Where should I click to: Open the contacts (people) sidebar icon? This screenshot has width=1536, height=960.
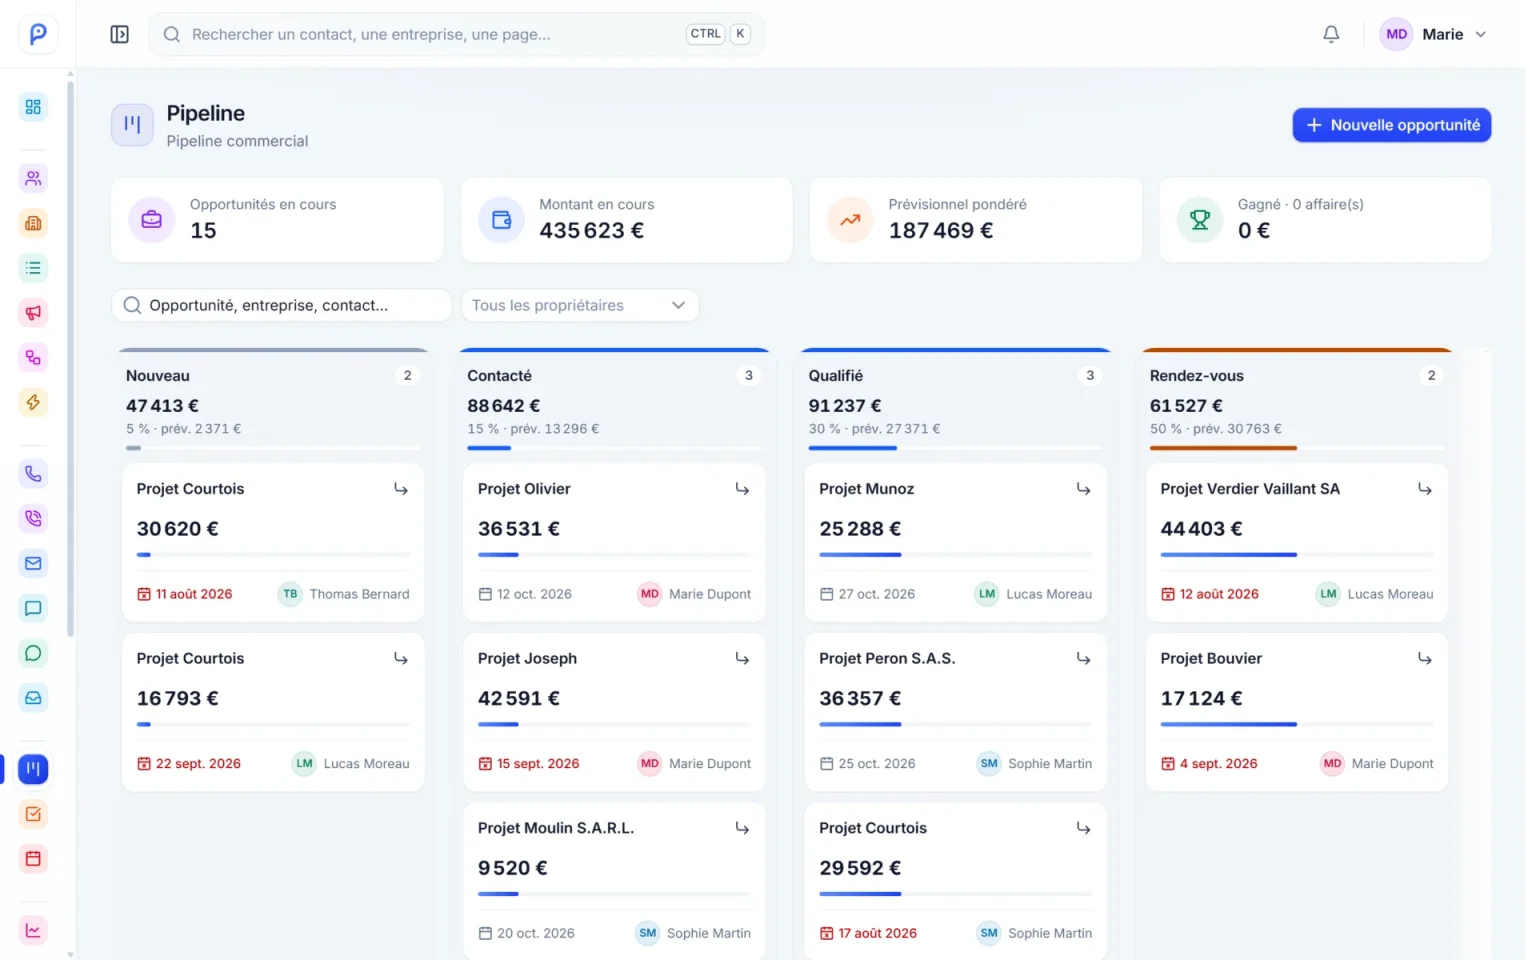(33, 178)
